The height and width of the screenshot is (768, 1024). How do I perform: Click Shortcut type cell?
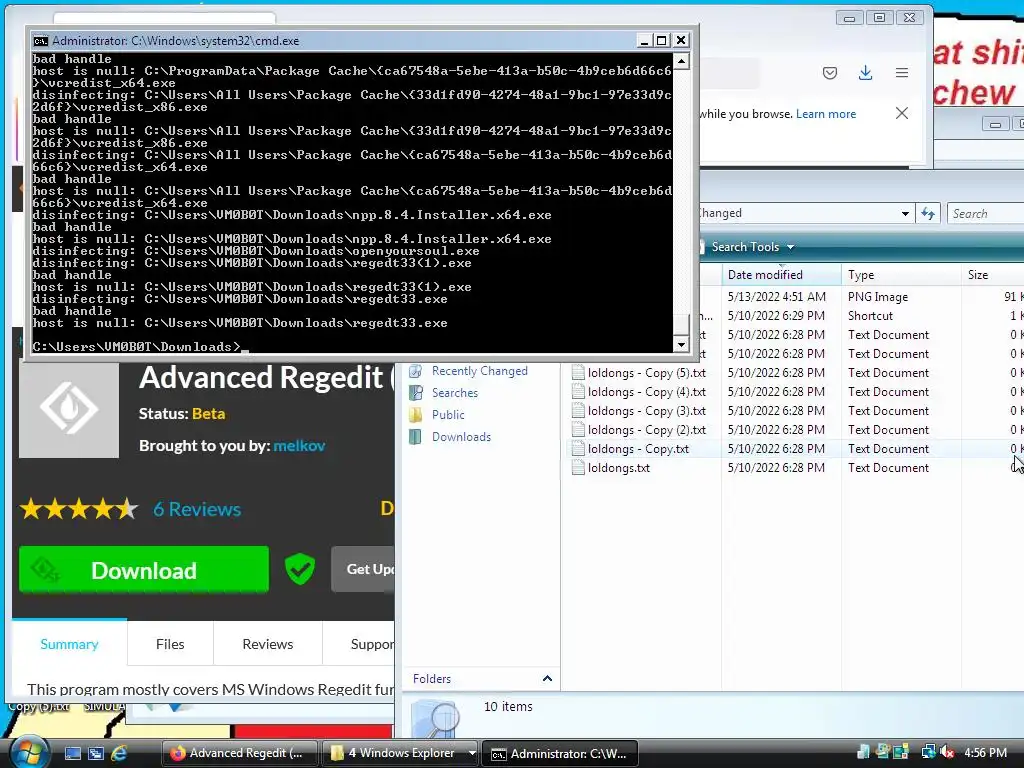(870, 315)
